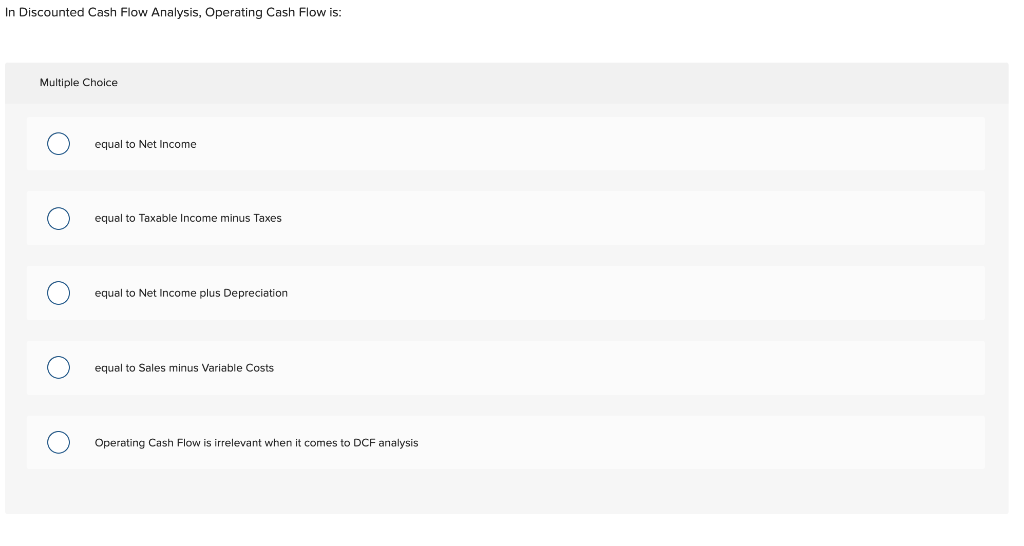Click the question text about Operating Cash Flow
The width and height of the screenshot is (1024, 546).
(173, 12)
